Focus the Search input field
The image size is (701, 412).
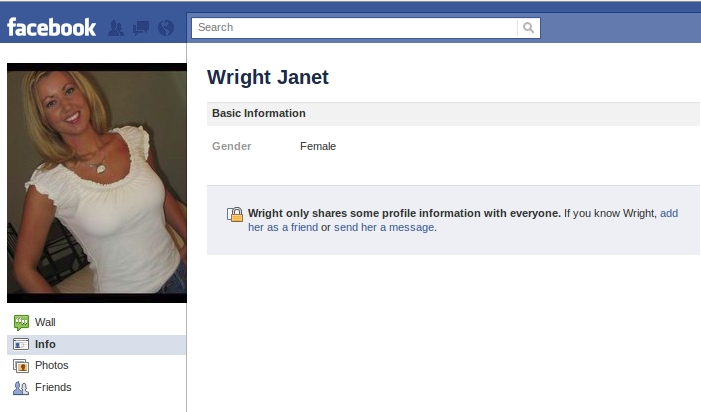click(x=354, y=28)
